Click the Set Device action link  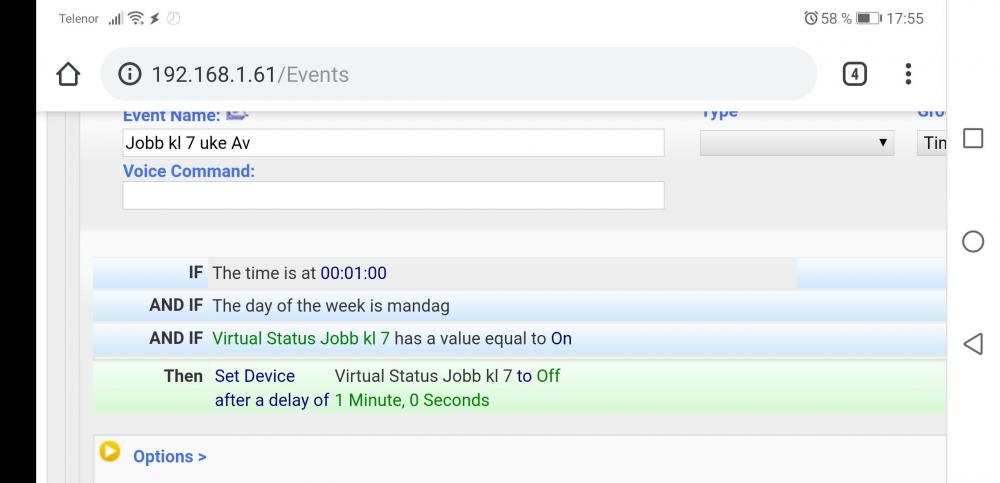[x=255, y=376]
